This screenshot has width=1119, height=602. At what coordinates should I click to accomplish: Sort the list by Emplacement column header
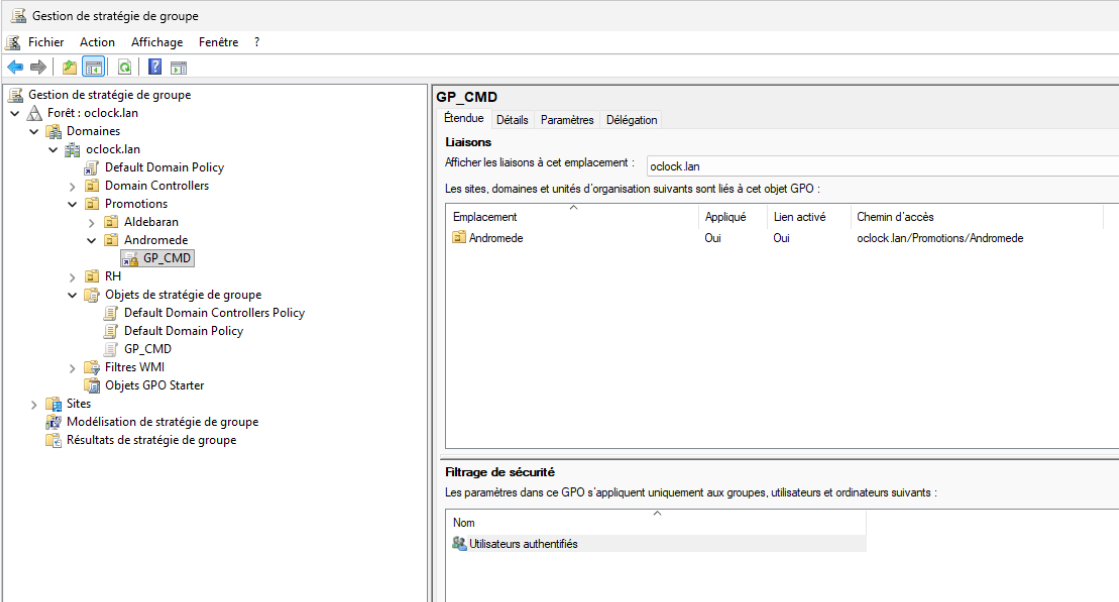click(485, 217)
